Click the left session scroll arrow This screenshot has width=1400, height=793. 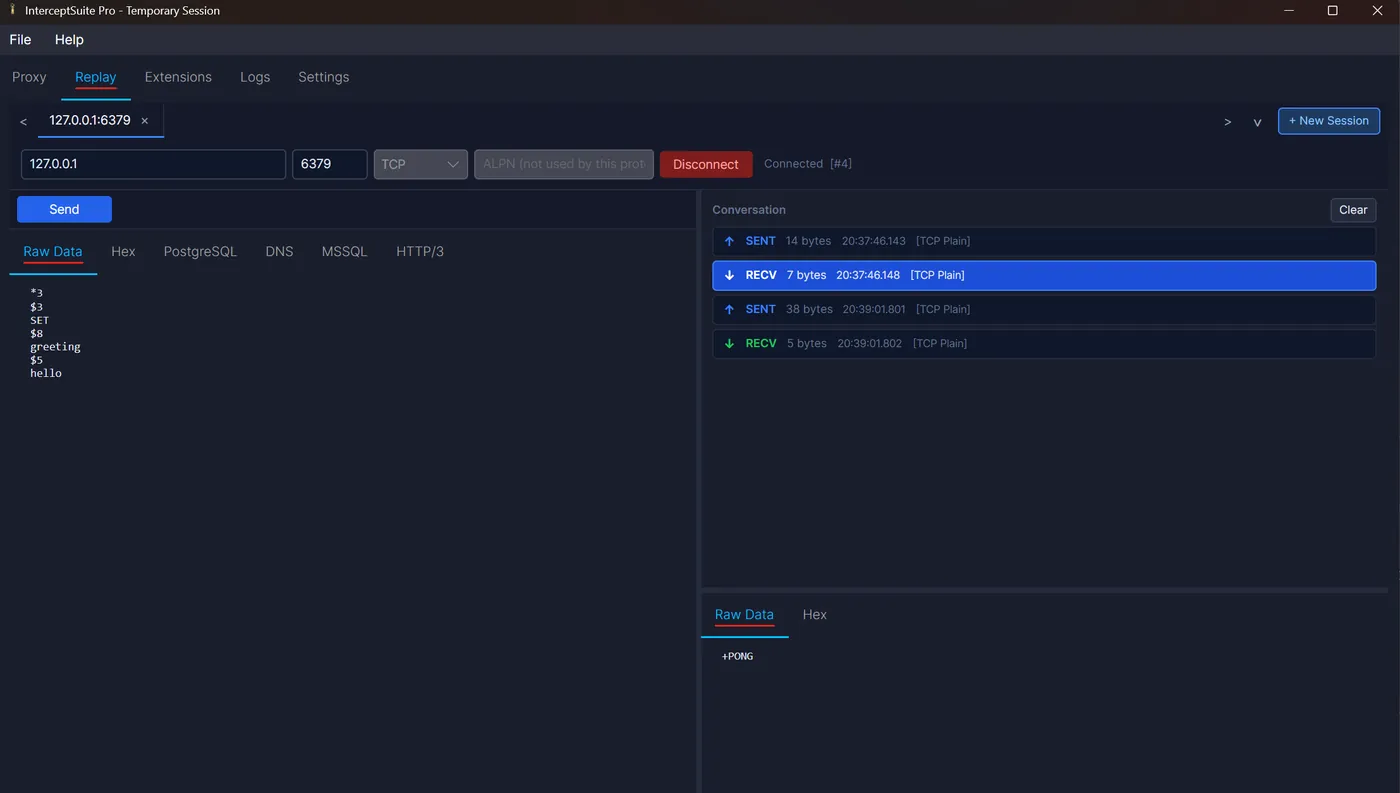coord(23,122)
